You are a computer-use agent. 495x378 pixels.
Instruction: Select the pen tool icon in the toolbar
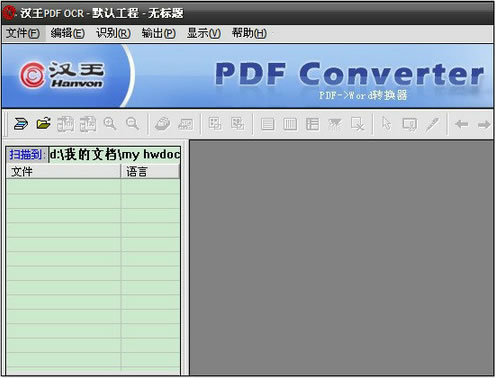432,124
